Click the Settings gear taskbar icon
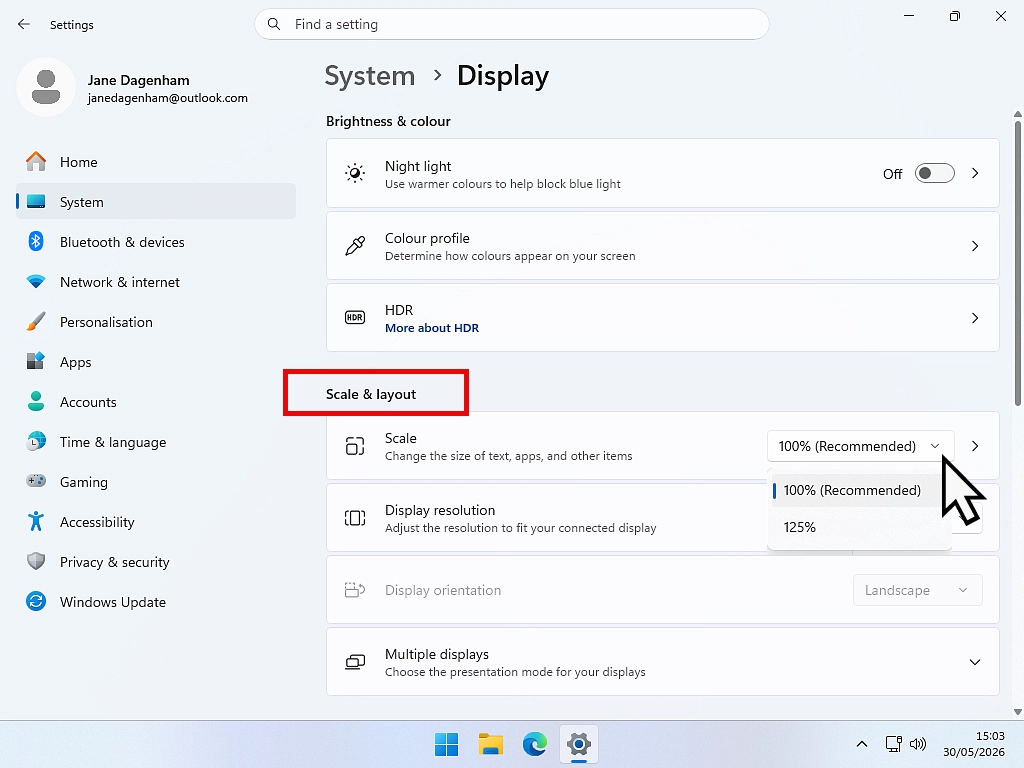This screenshot has width=1024, height=768. coord(579,744)
